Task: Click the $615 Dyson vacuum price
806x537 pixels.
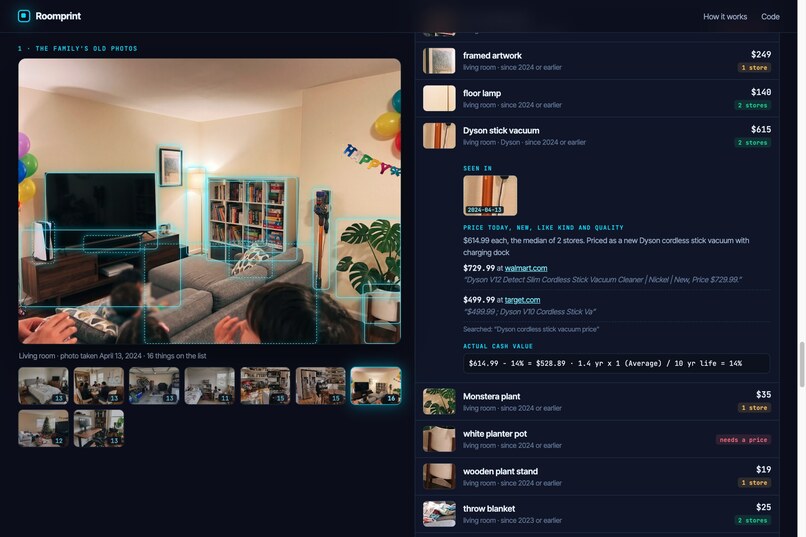Action: pos(761,129)
